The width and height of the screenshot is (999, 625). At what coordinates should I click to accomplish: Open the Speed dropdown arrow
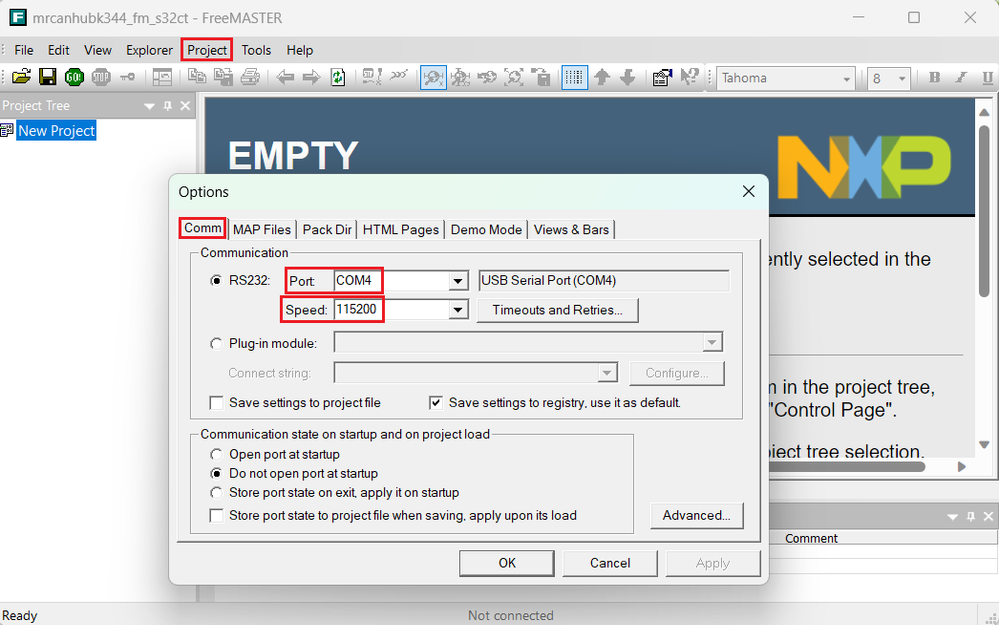click(457, 310)
